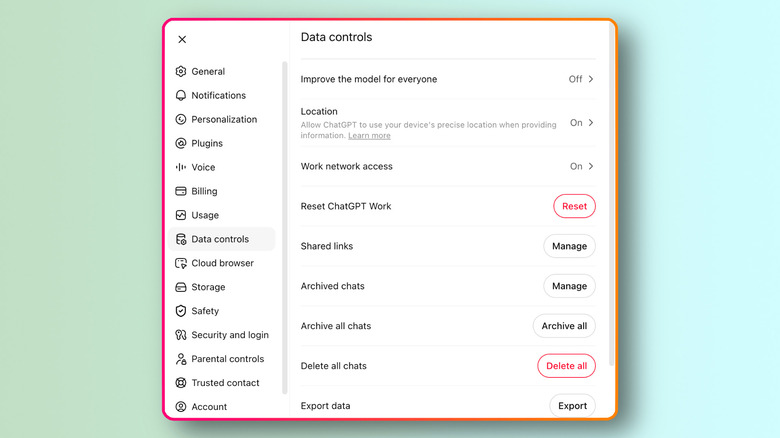Click the Security and login key icon
The image size is (780, 438).
point(181,334)
